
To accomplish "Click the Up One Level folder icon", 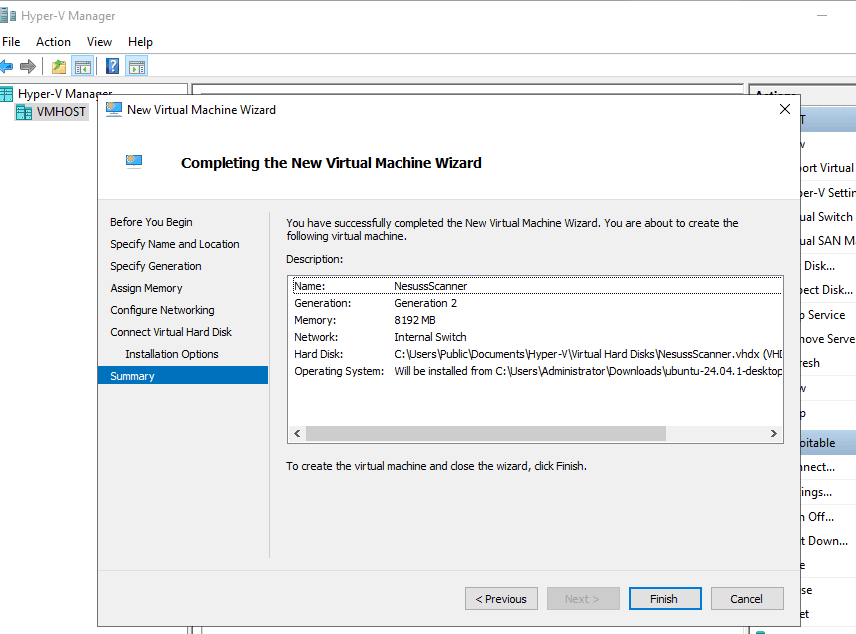I will tap(59, 67).
